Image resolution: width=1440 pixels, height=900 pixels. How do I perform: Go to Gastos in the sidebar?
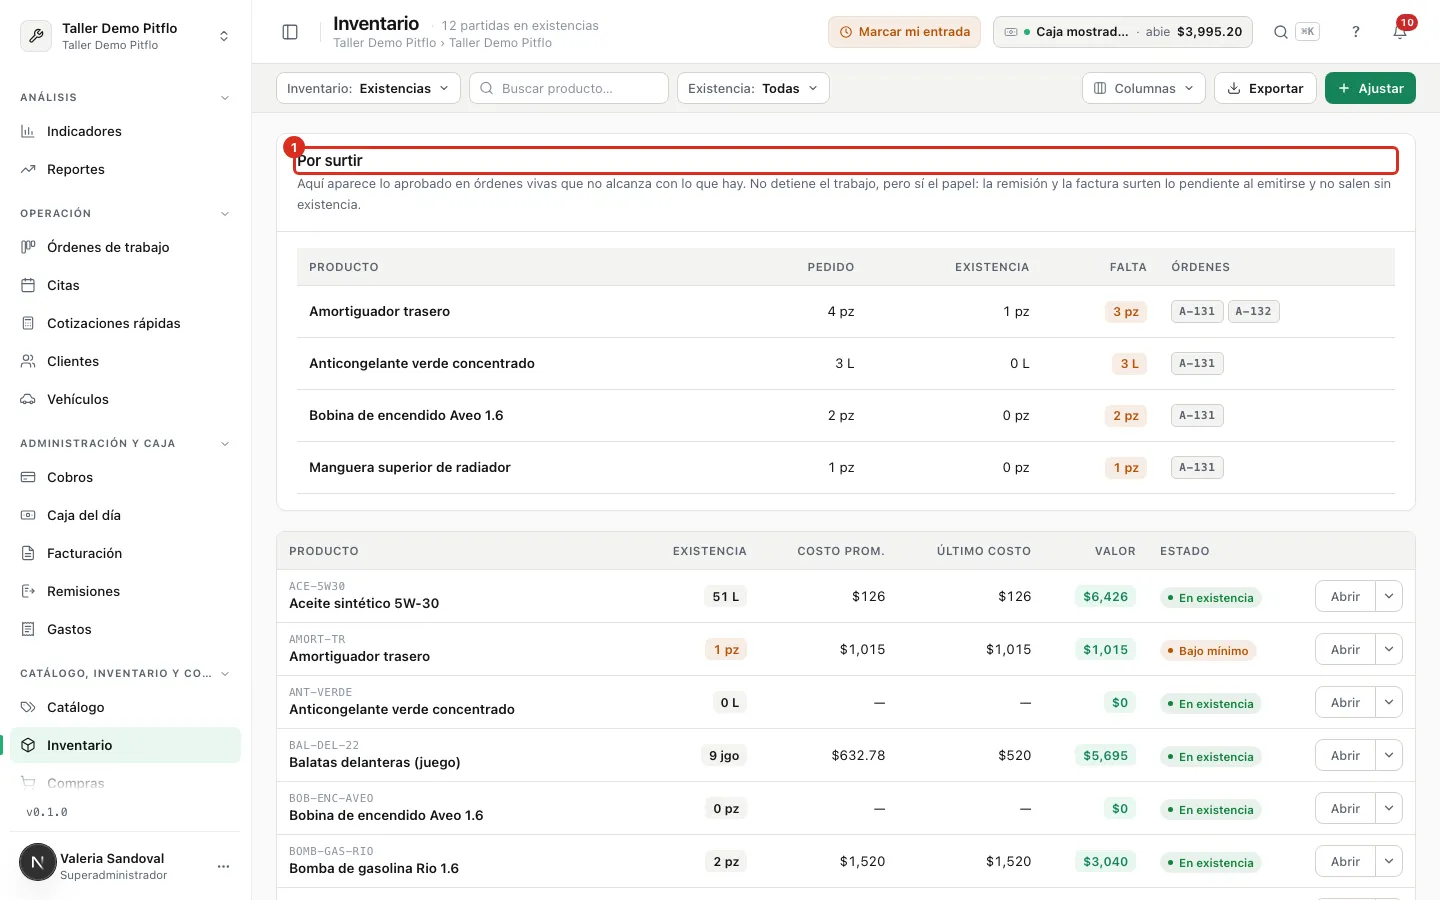point(125,629)
